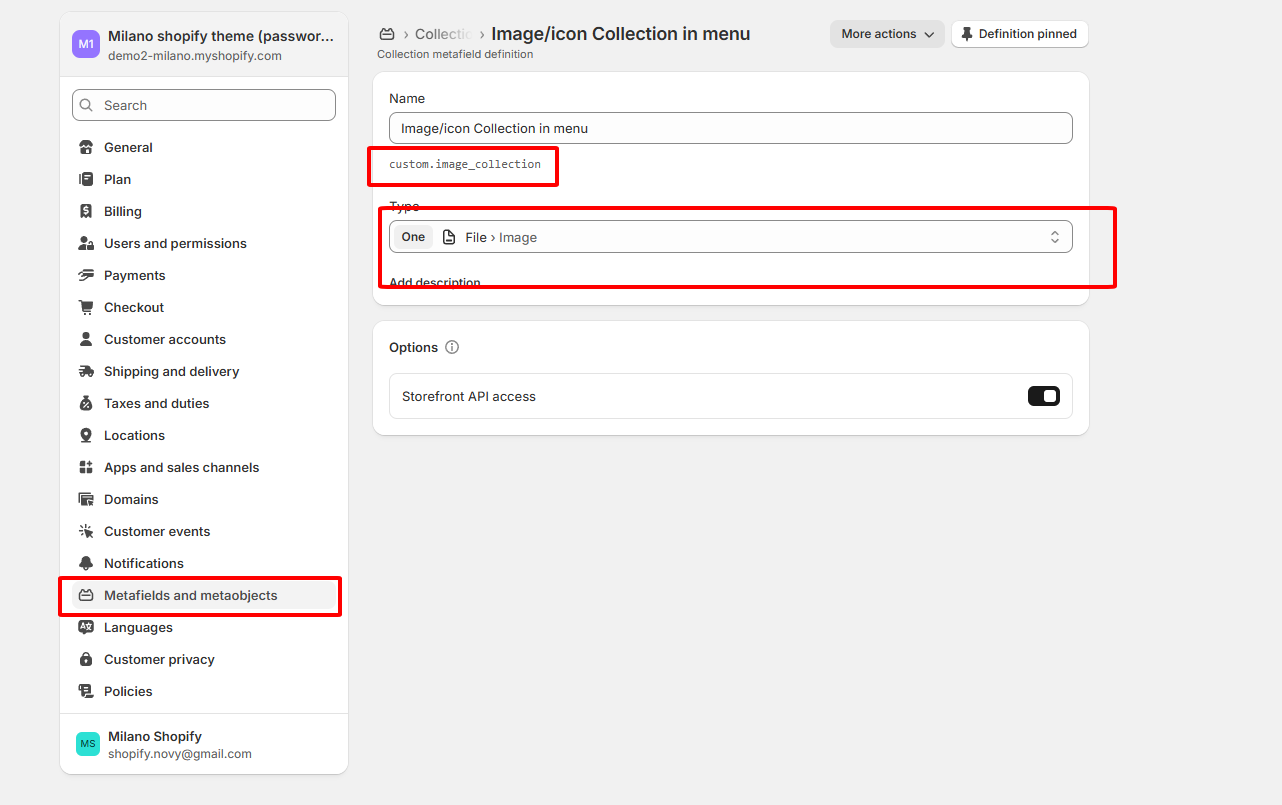Expand the File Image type selector
This screenshot has width=1282, height=805.
730,237
